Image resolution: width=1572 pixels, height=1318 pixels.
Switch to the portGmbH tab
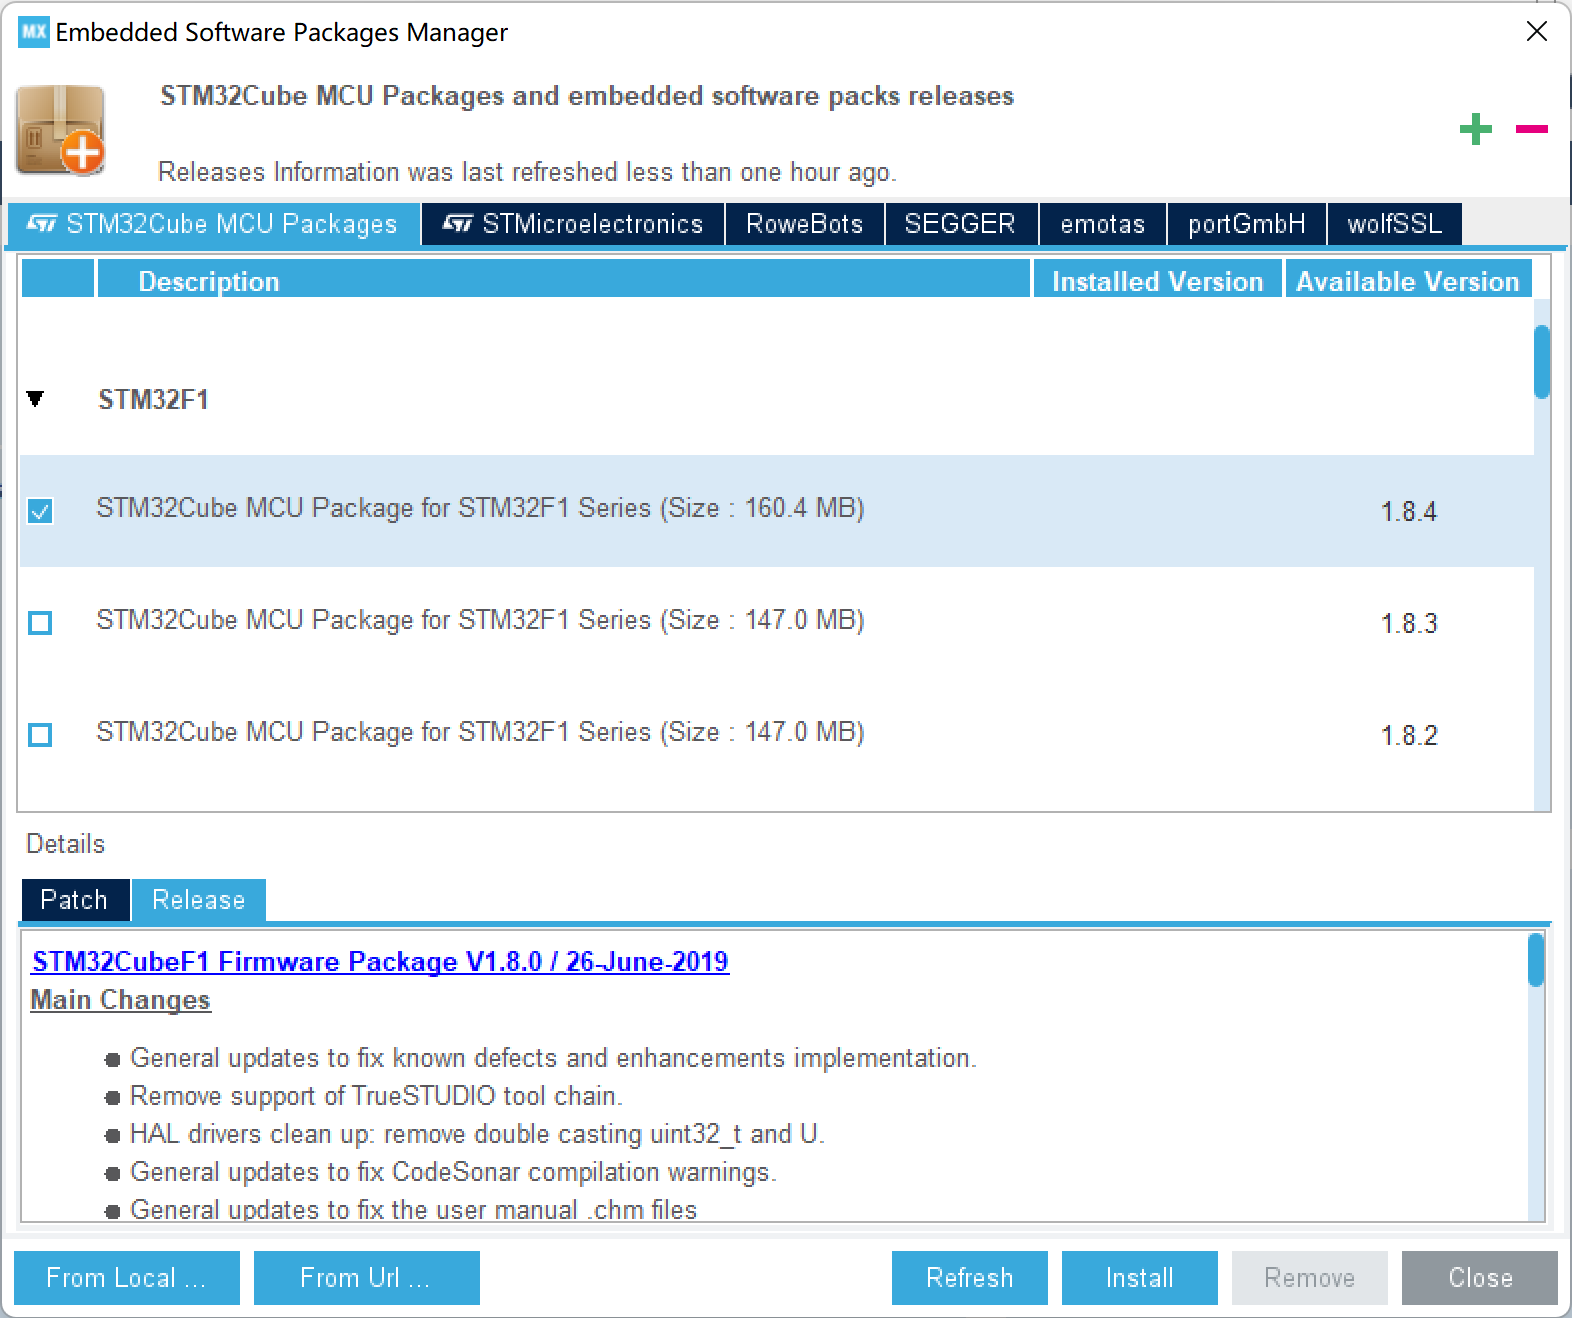tap(1246, 224)
